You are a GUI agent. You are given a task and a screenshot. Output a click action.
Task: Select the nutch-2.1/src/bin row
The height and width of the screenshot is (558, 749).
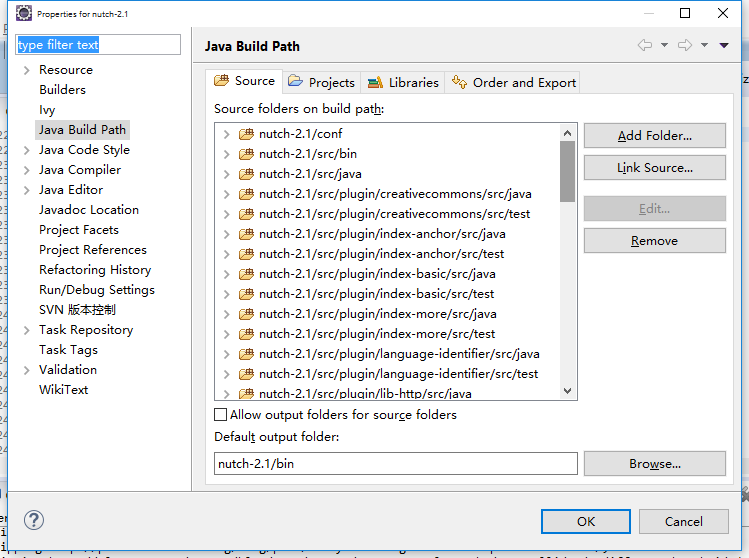pyautogui.click(x=308, y=154)
